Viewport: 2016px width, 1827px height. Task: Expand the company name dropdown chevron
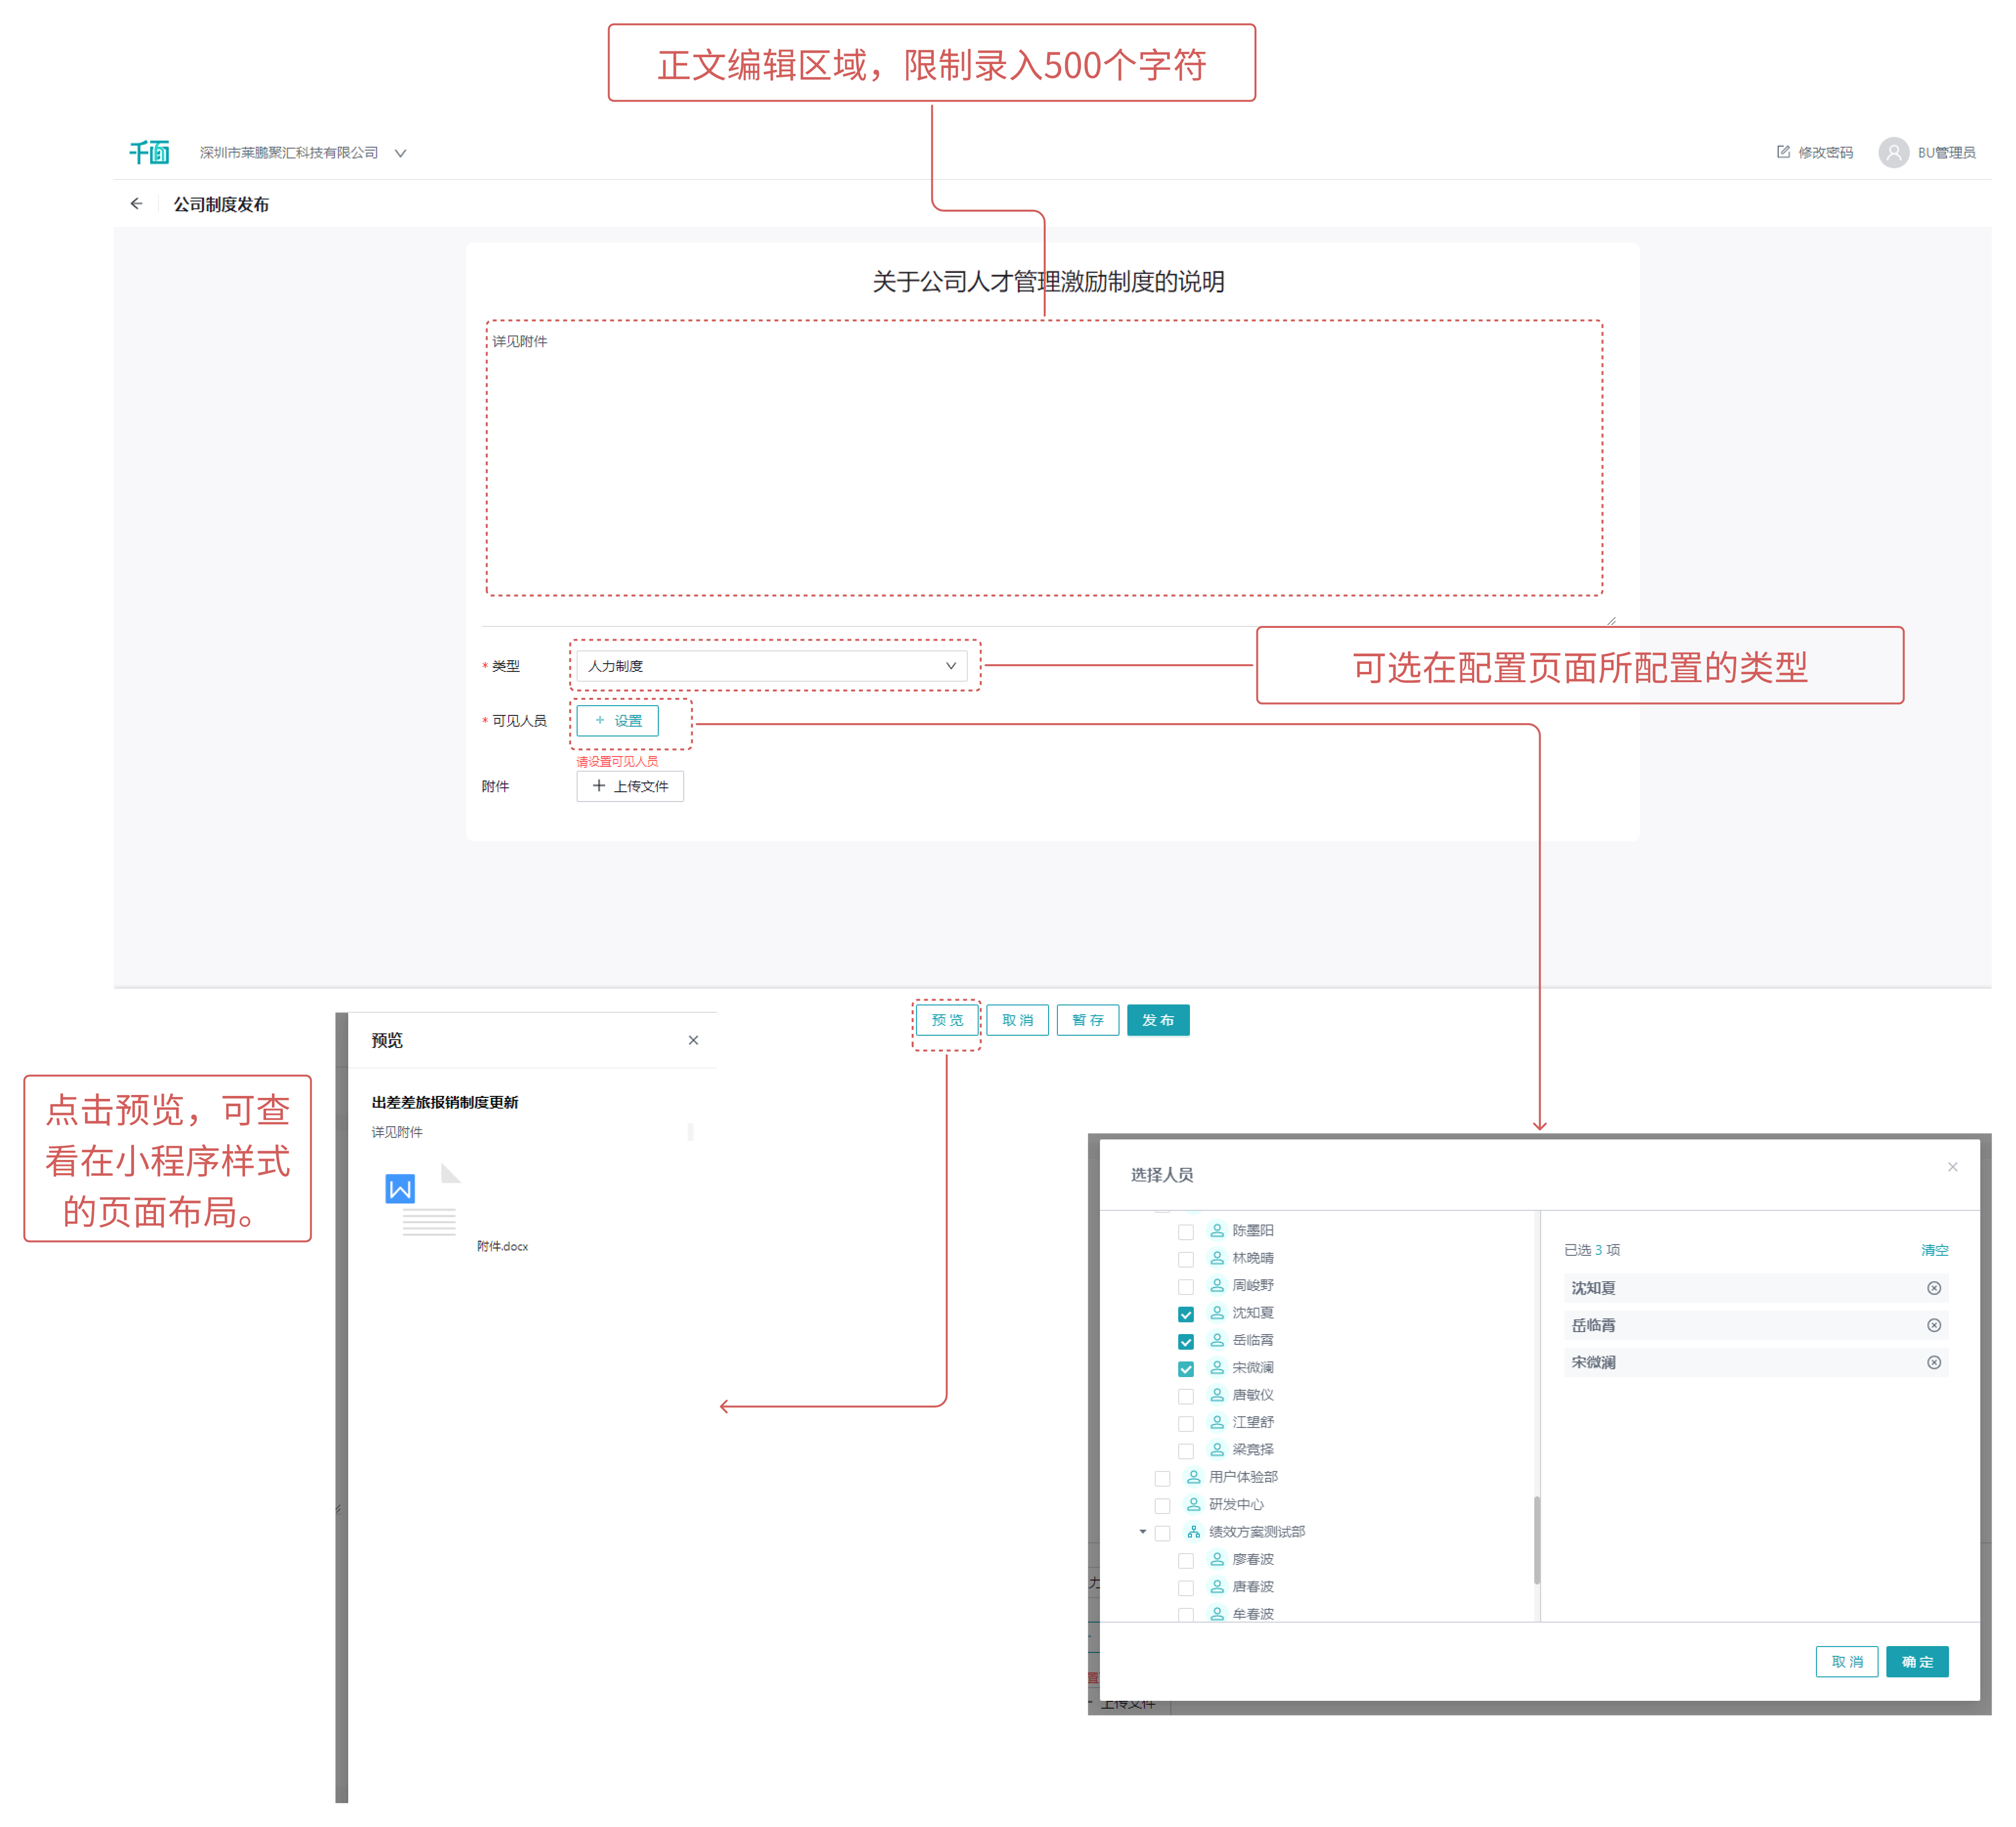pos(400,153)
